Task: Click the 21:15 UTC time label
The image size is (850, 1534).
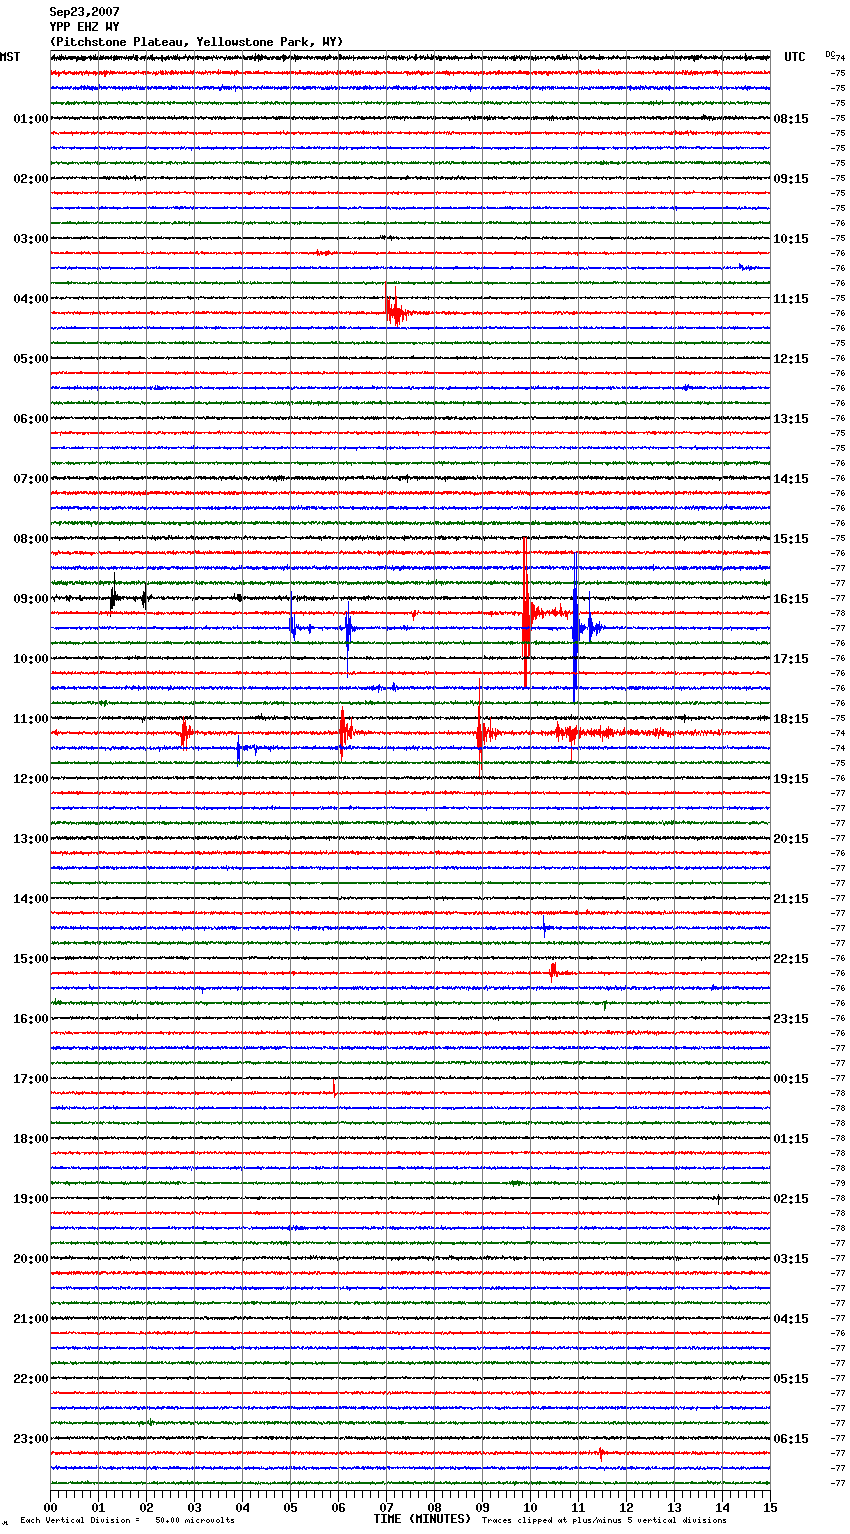Action: pos(791,899)
